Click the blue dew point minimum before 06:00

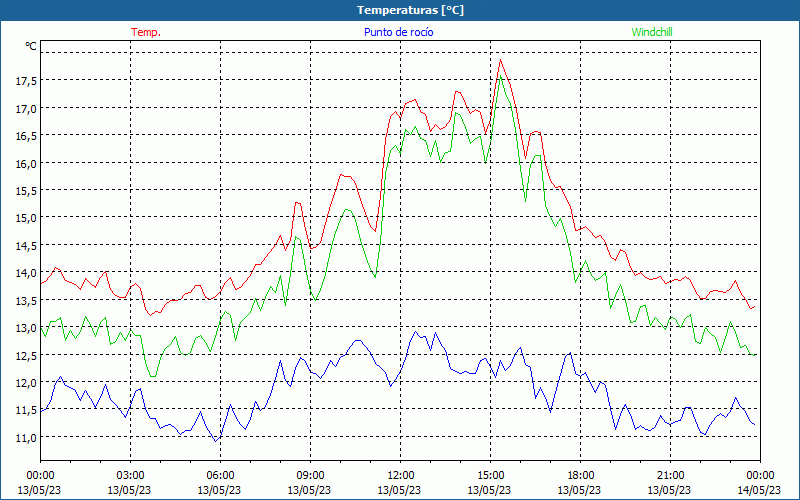point(216,441)
